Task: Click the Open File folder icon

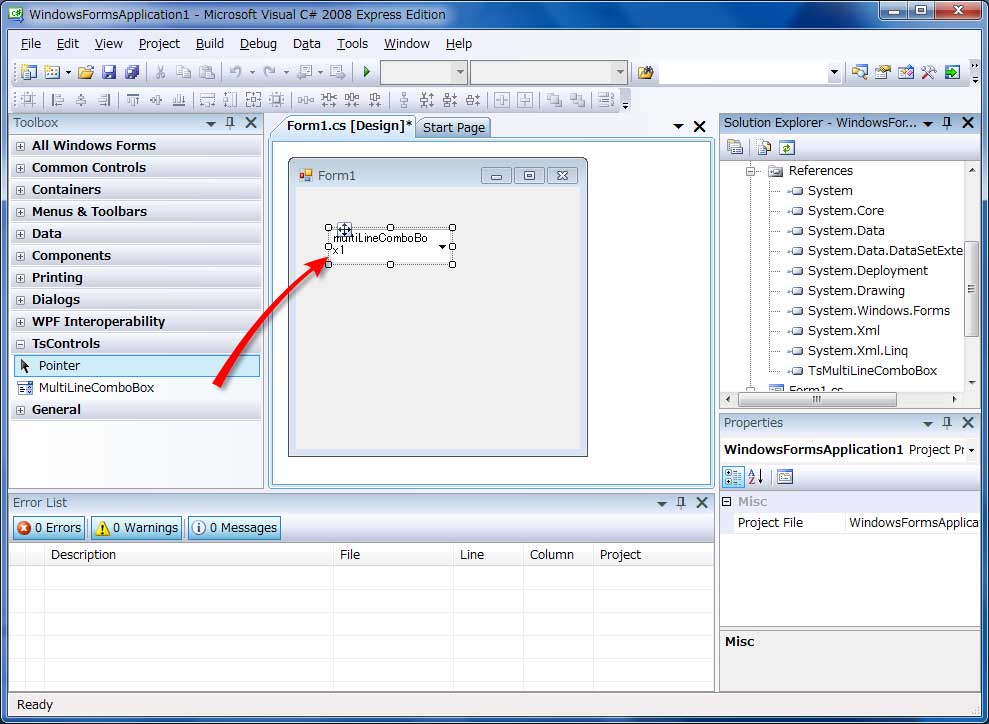Action: tap(86, 72)
